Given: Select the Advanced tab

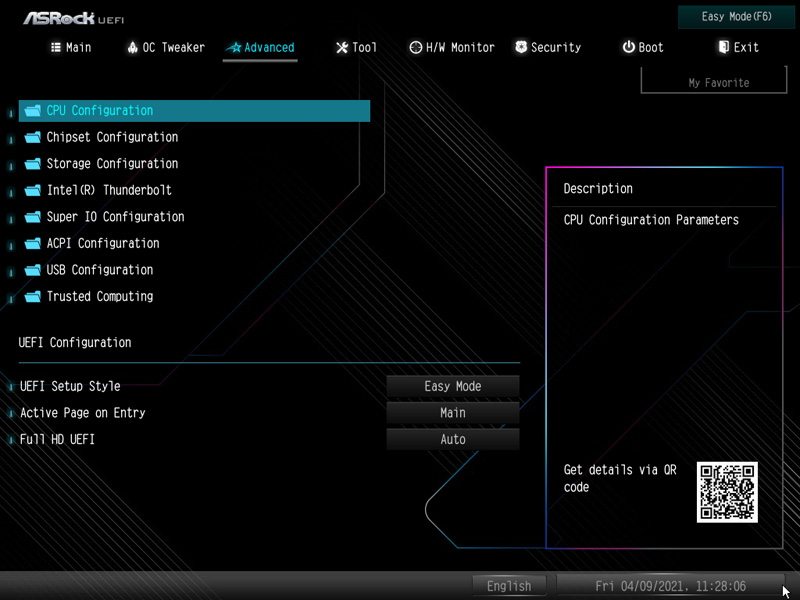Looking at the screenshot, I should pos(260,47).
